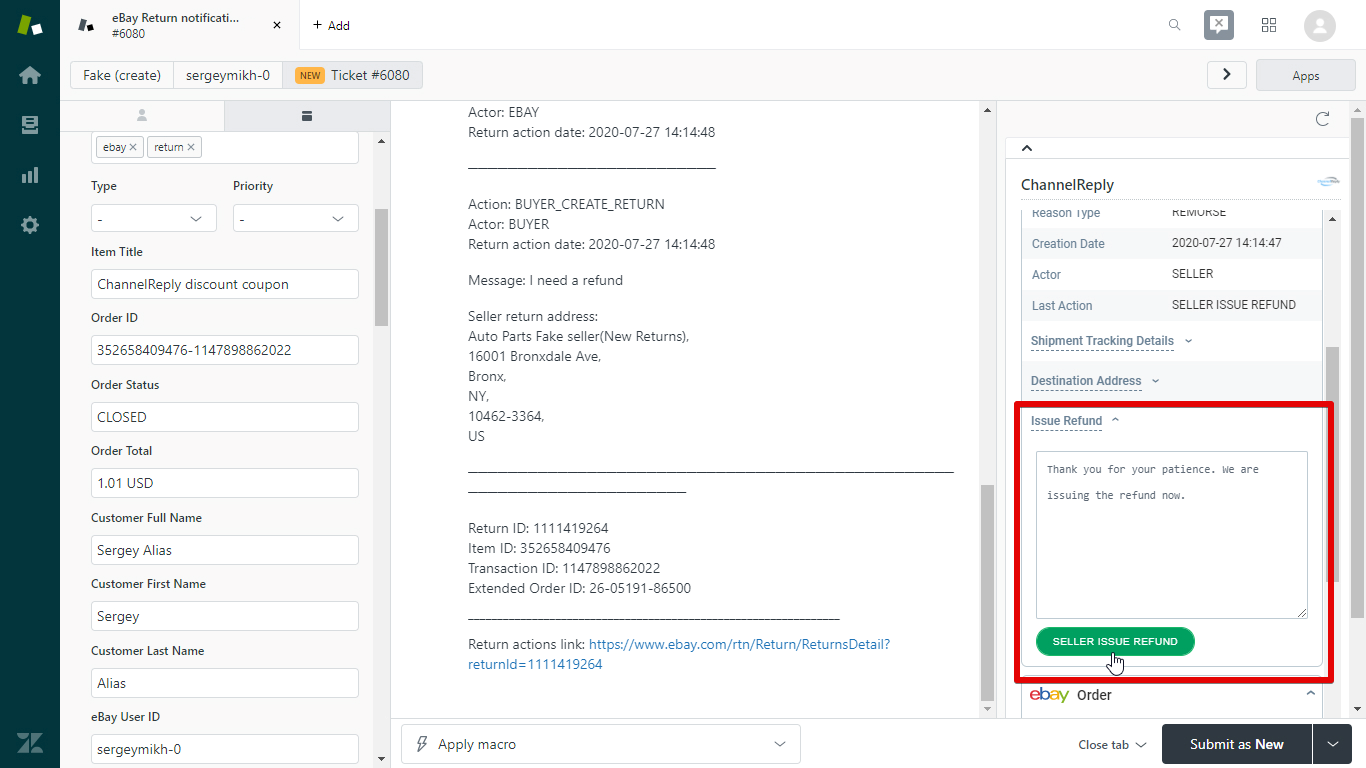Open the Priority dropdown

(x=296, y=218)
